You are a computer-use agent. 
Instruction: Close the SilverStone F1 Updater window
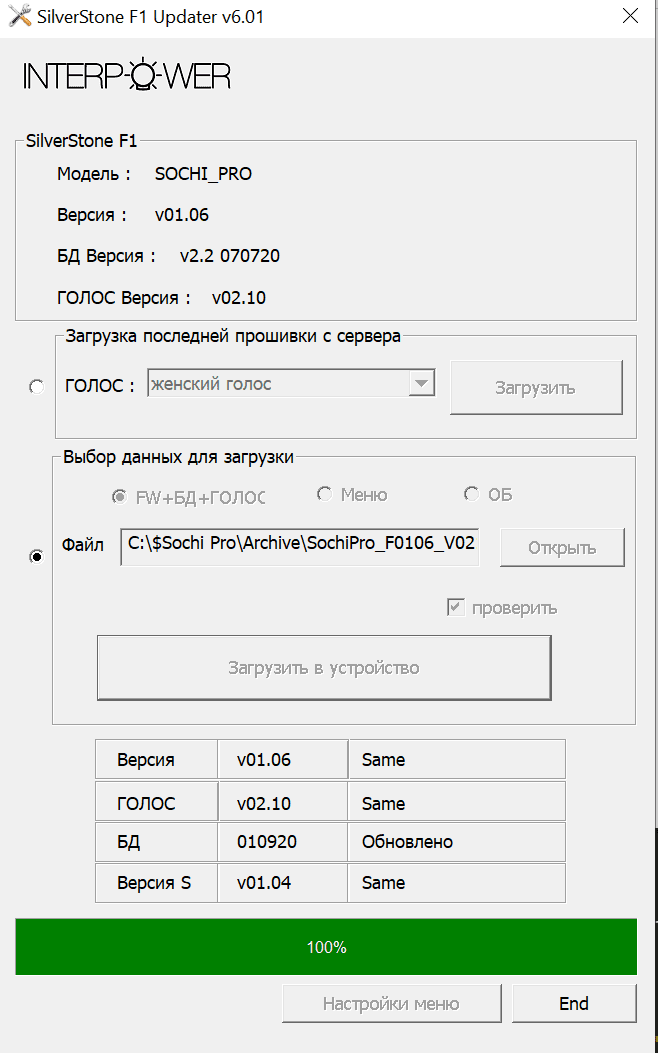pyautogui.click(x=629, y=16)
